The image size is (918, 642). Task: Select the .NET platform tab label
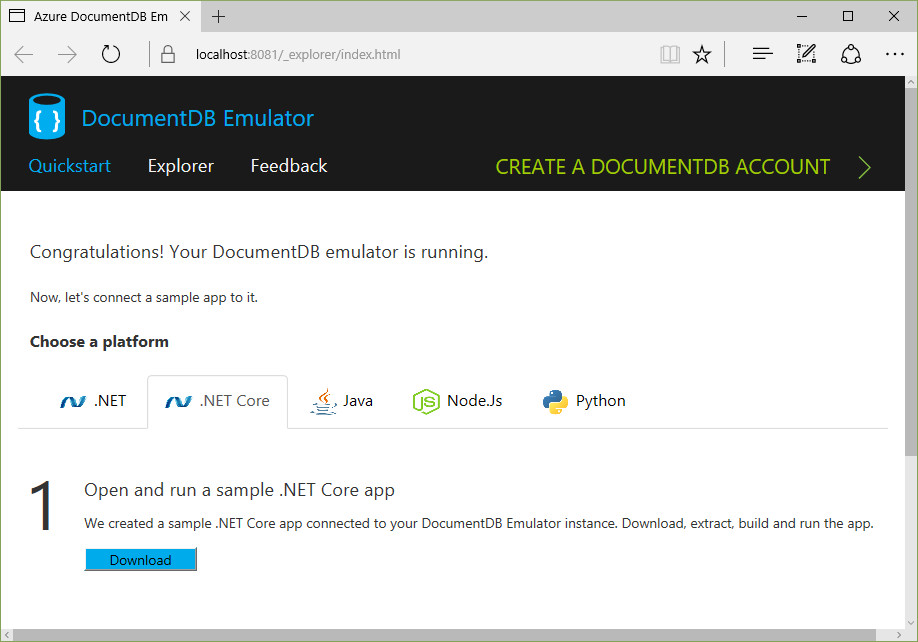(110, 401)
